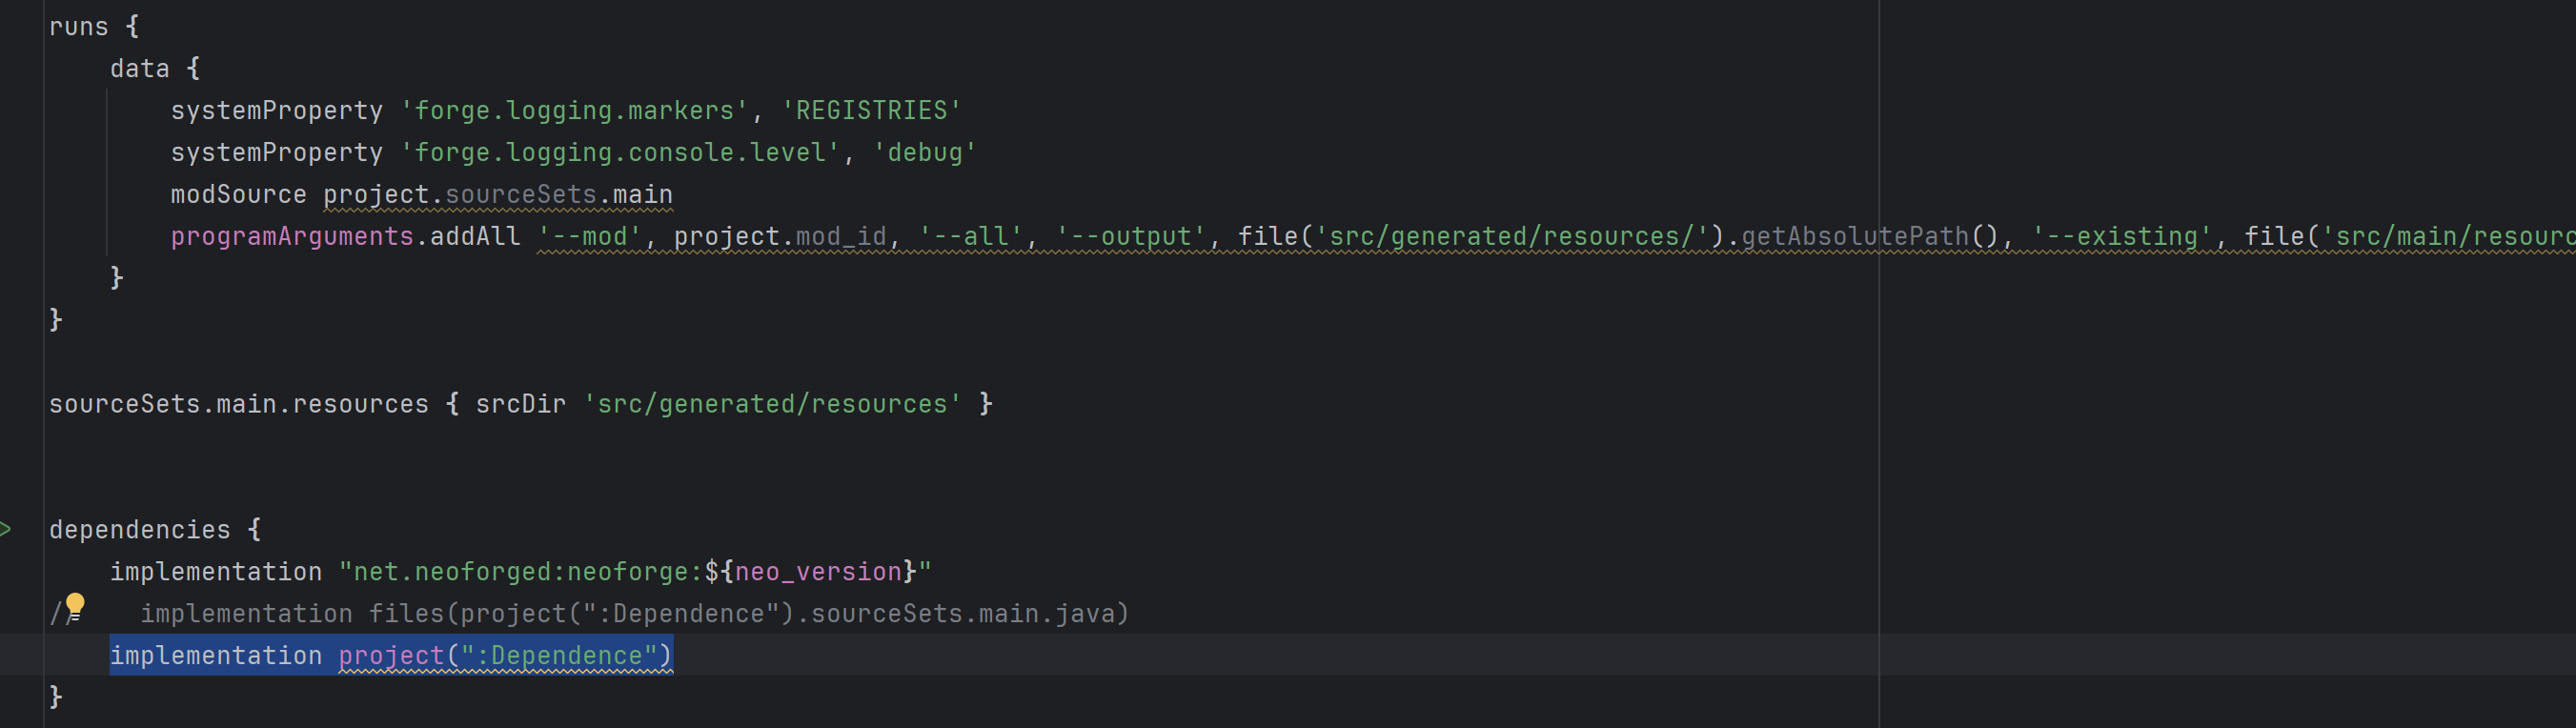Click underlined 'project' in the selected line
2576x728 pixels.
391,656
